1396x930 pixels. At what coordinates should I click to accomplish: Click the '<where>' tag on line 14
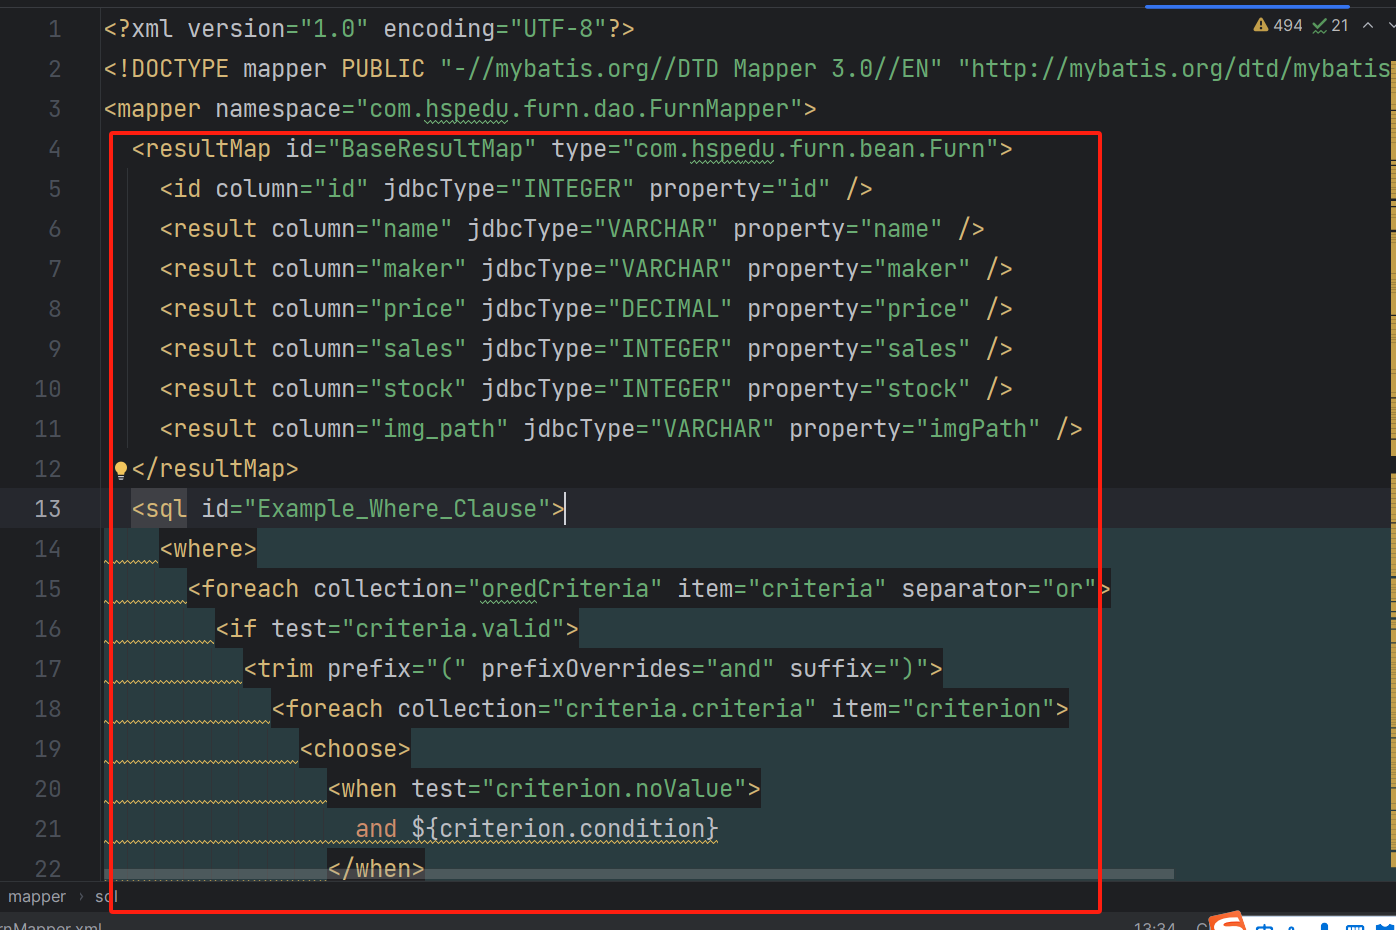point(208,549)
